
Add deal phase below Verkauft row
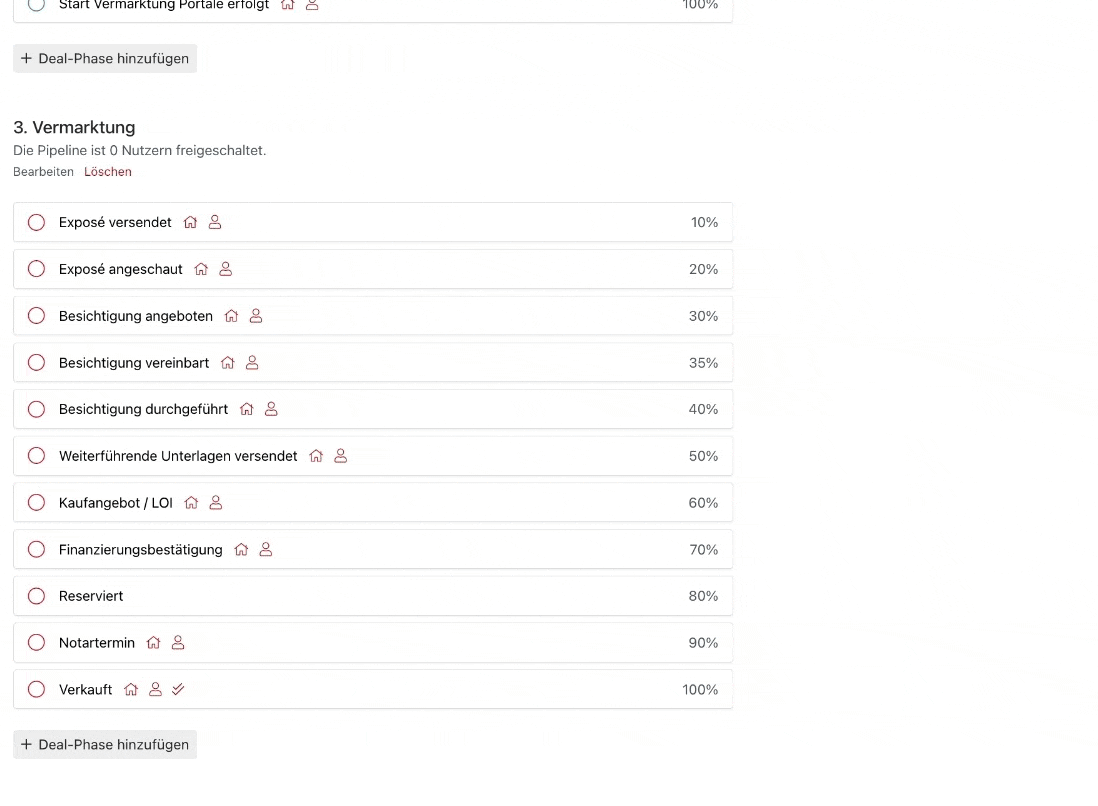click(x=105, y=744)
